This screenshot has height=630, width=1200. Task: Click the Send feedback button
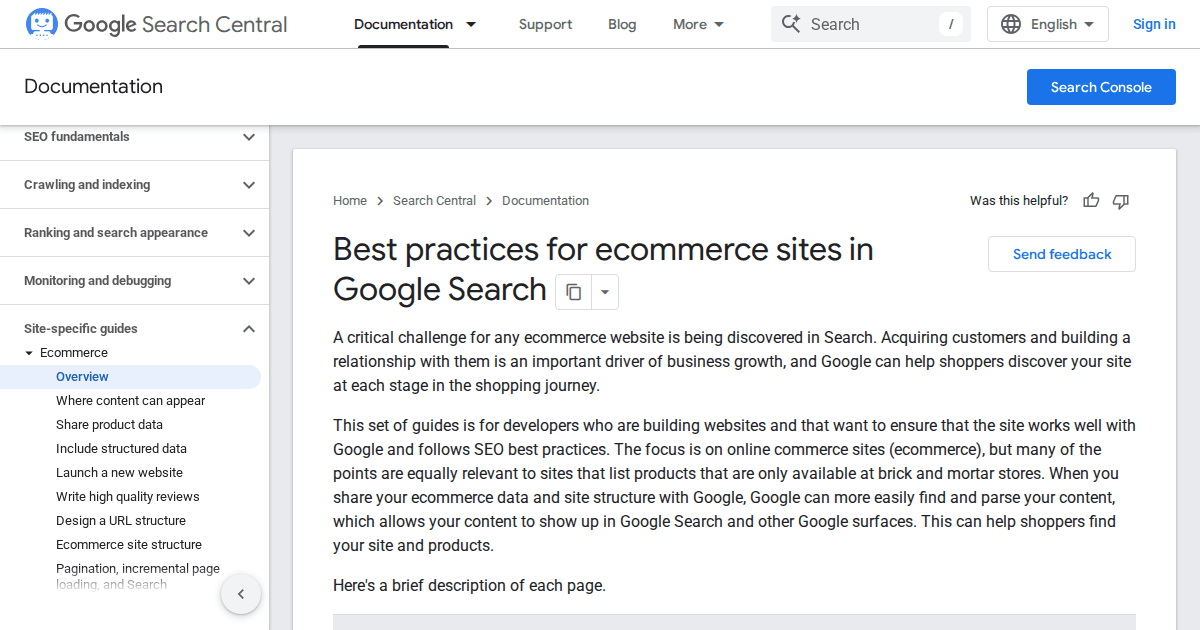pos(1061,254)
